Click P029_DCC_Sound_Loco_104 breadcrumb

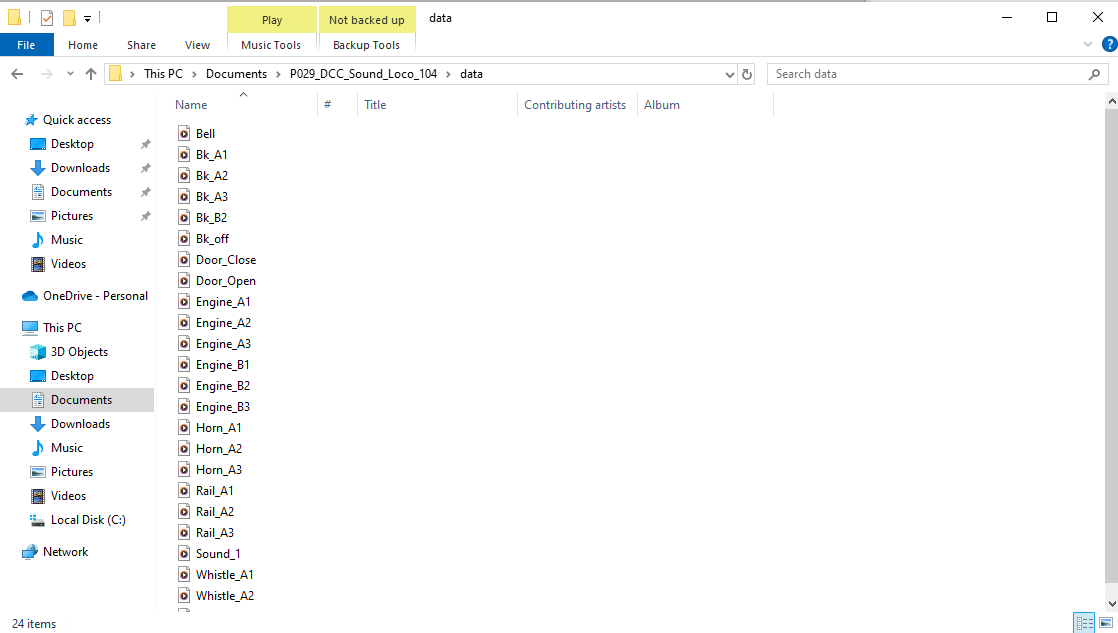(363, 74)
